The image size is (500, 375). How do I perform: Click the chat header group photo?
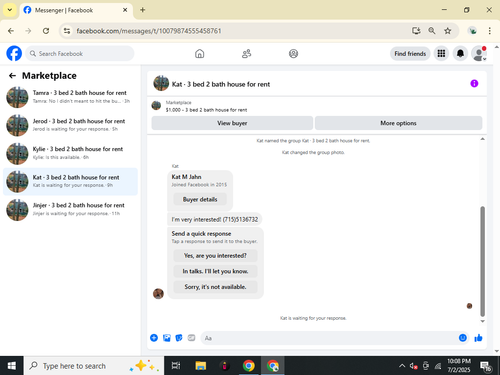tap(161, 83)
